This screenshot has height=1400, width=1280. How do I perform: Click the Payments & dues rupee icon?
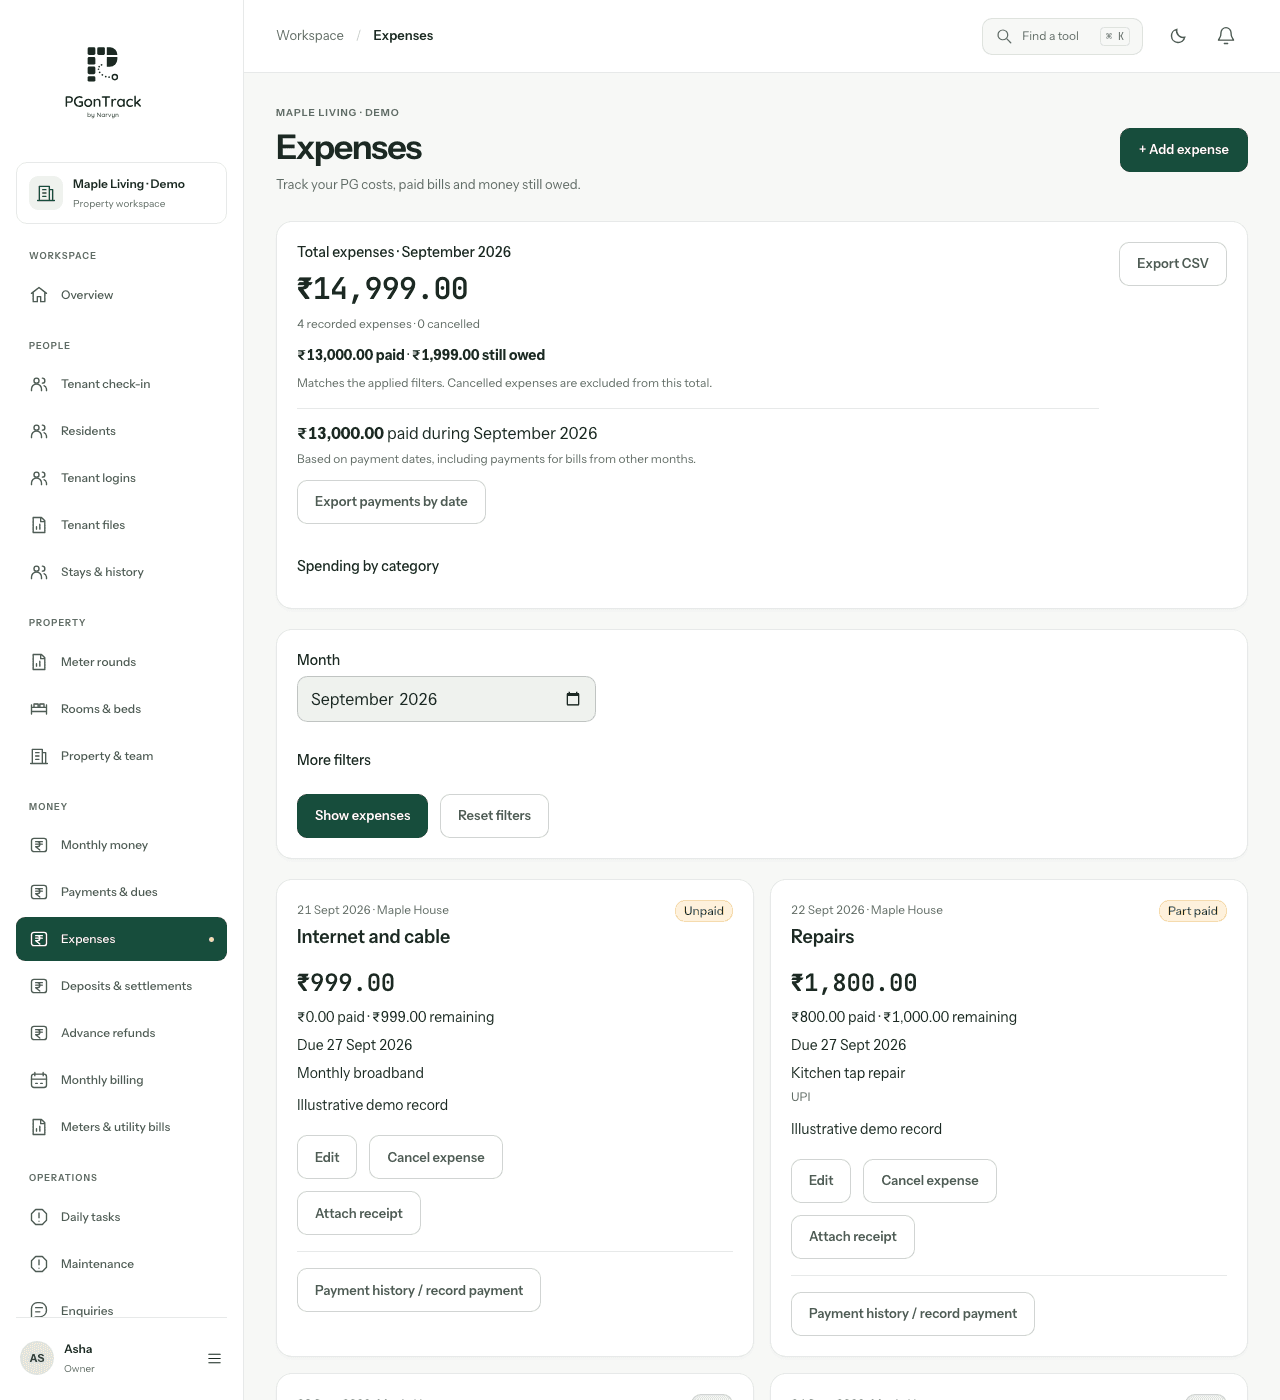pyautogui.click(x=39, y=892)
